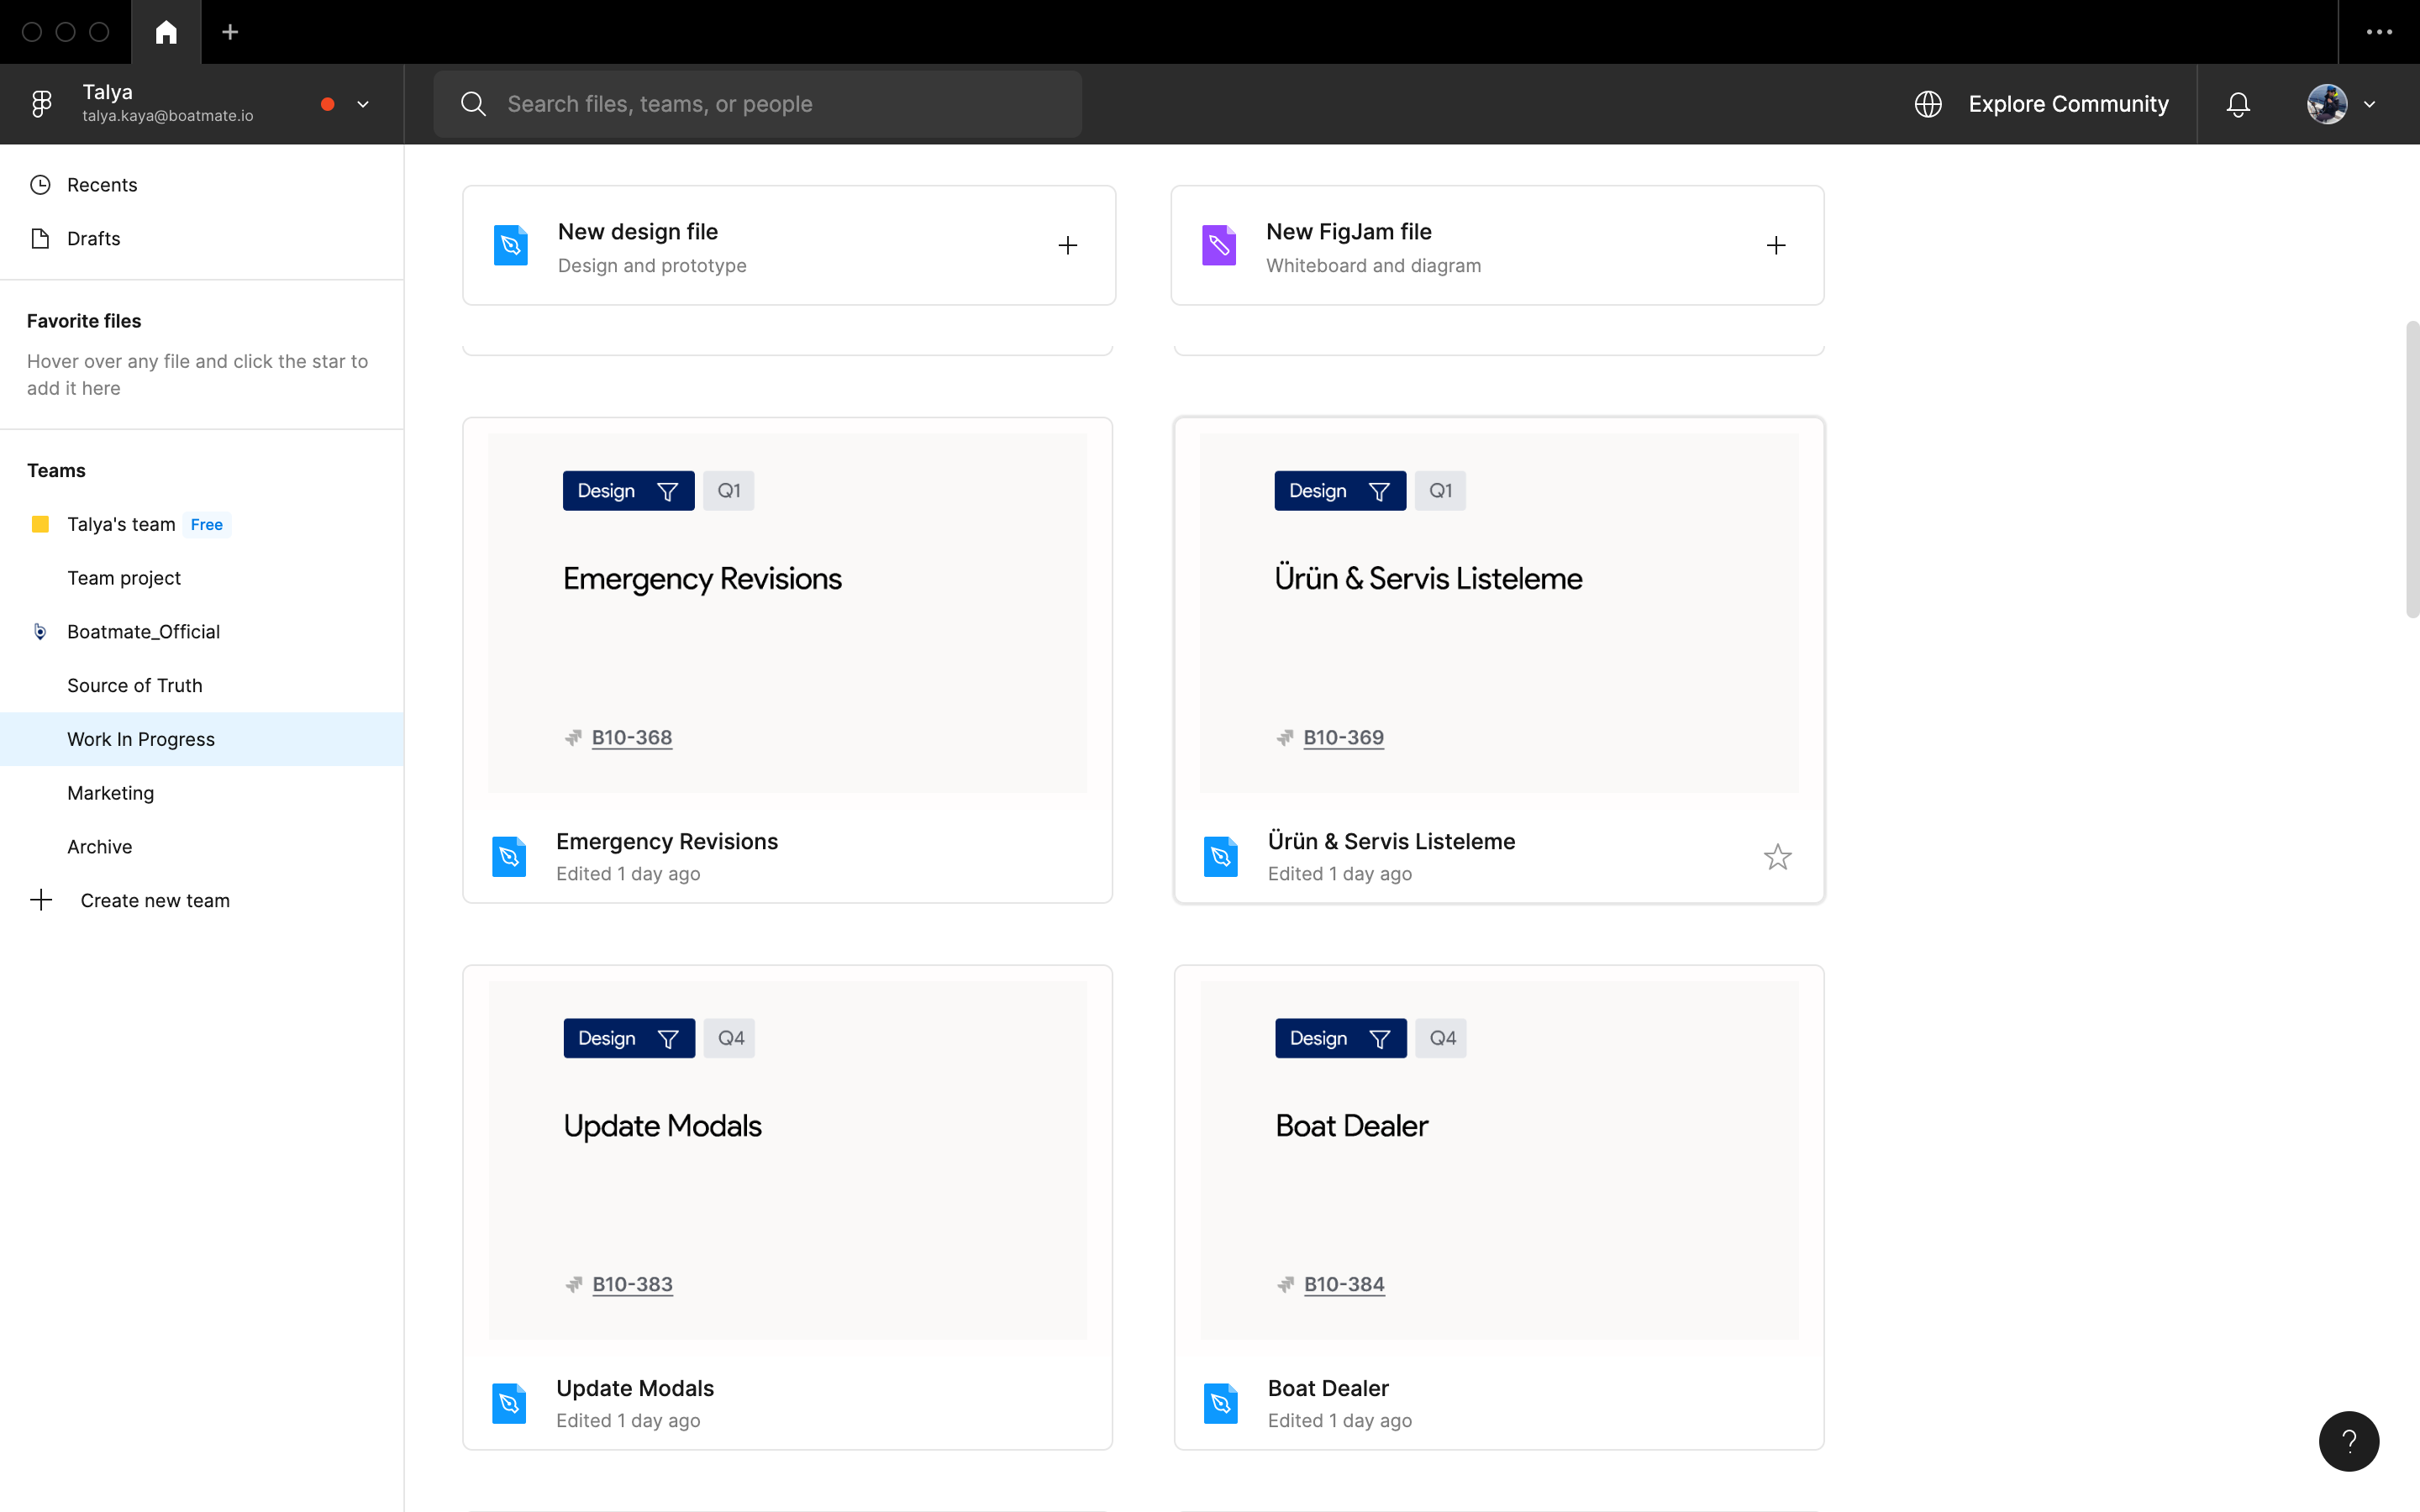Expand the Talya account switcher chevron

coord(363,104)
